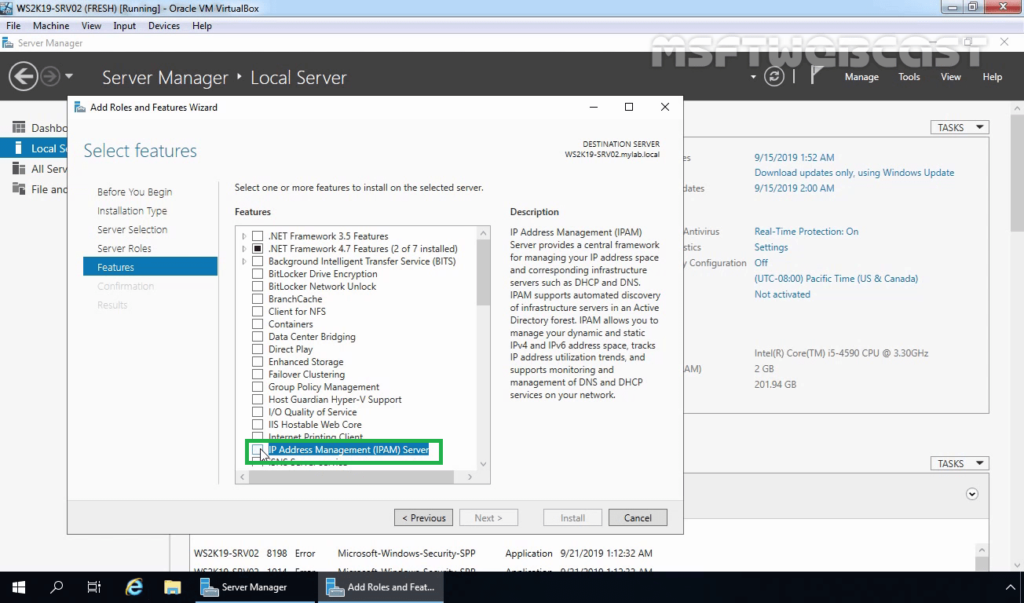The image size is (1024, 603).
Task: Select the I/O Quality of Service row
Action: [x=312, y=412]
